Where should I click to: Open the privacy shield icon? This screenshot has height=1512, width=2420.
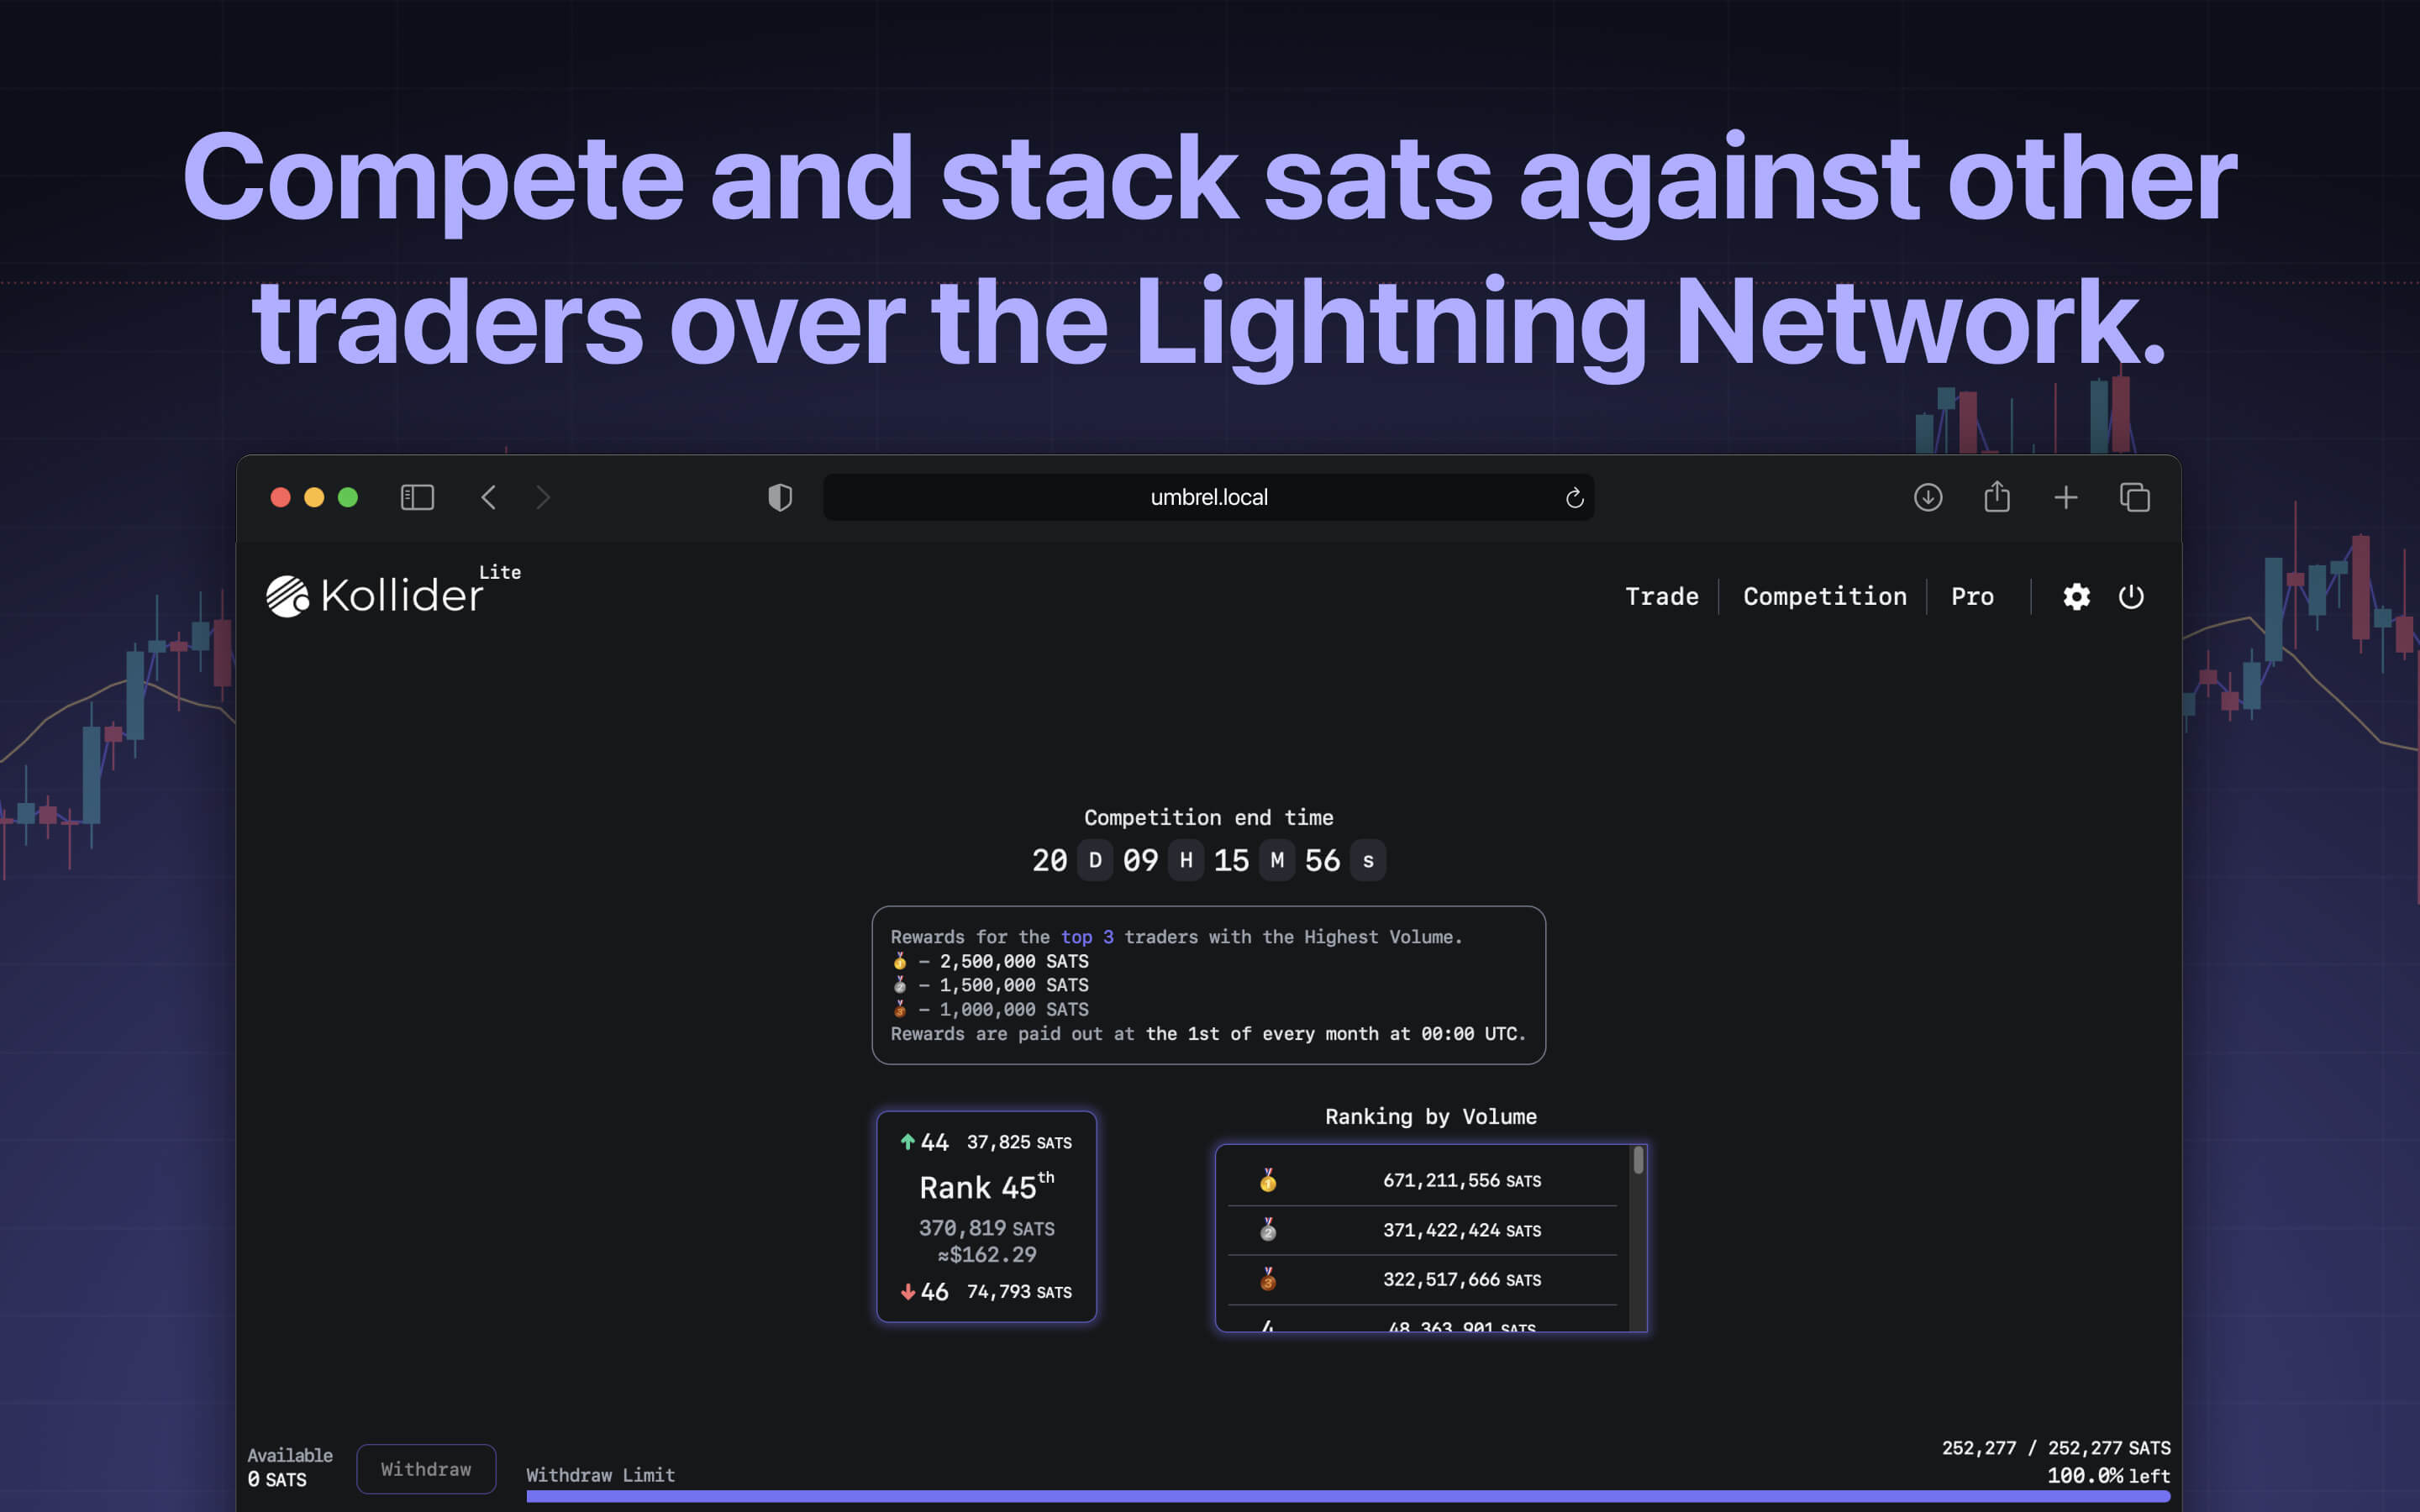click(x=780, y=497)
